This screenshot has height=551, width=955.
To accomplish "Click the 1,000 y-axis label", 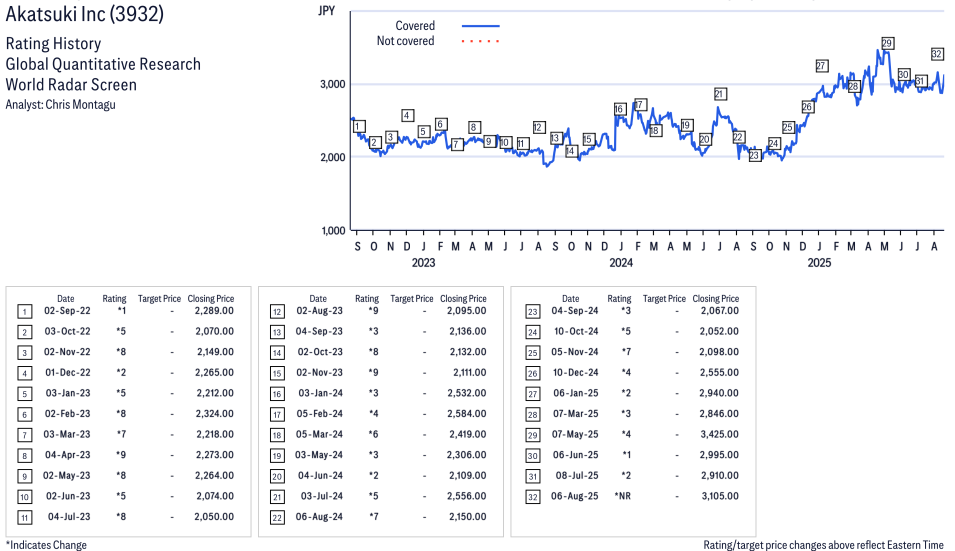I will [x=333, y=231].
